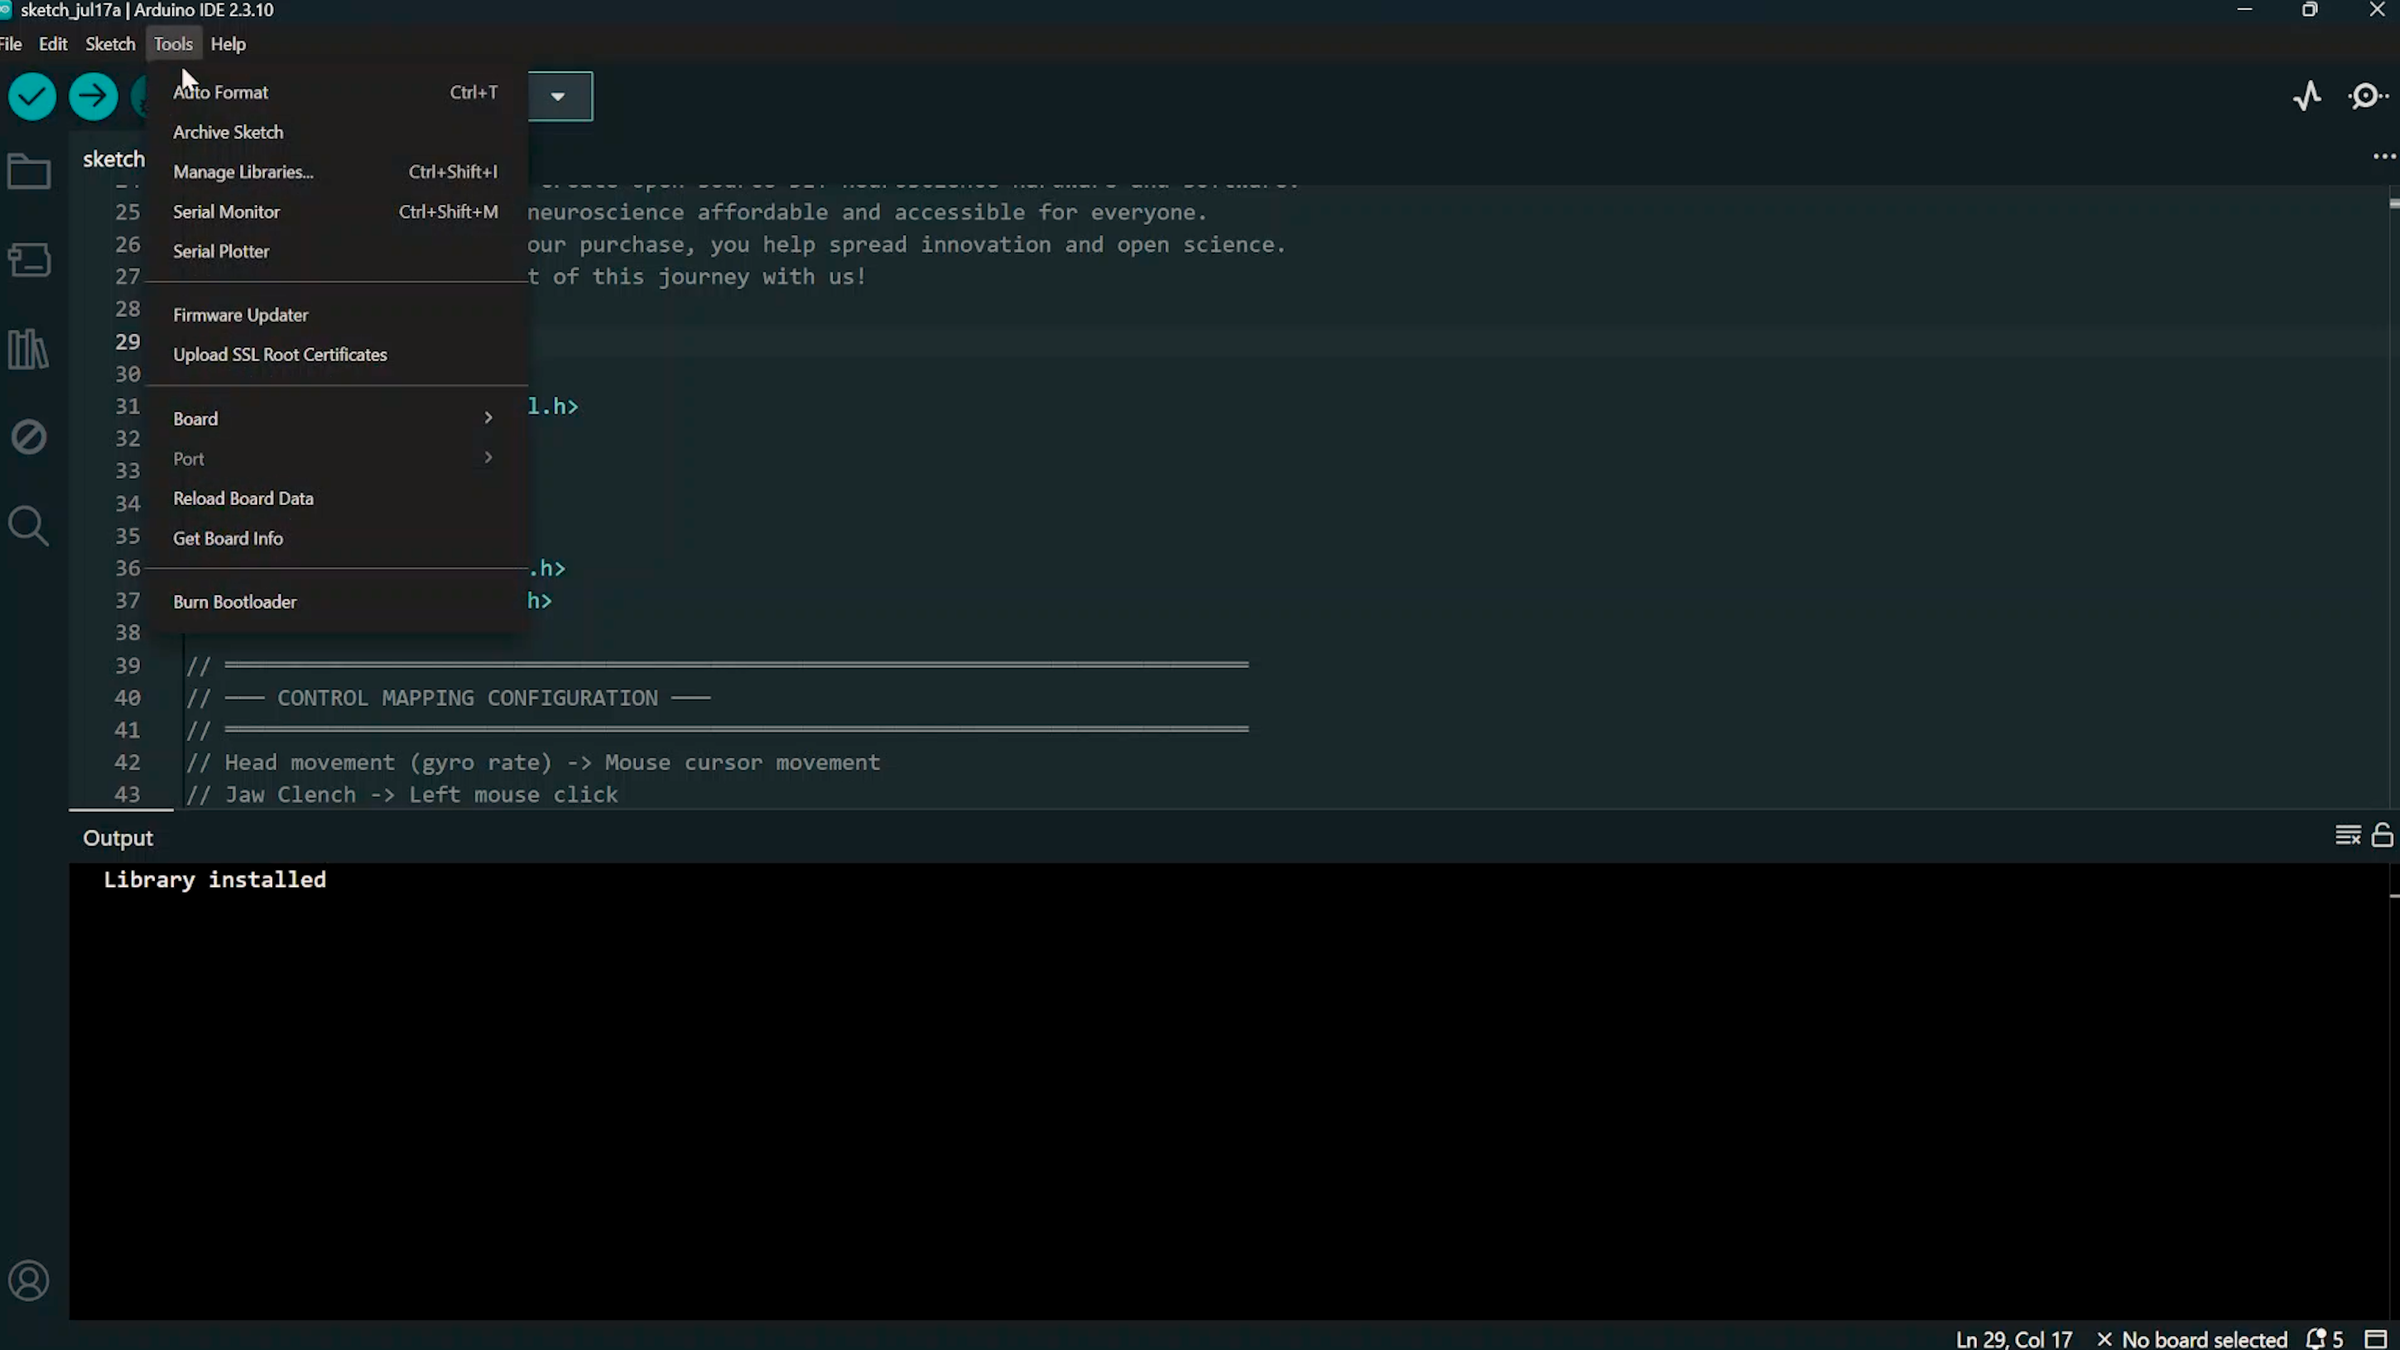This screenshot has height=1350, width=2400.
Task: Click the editor vertical scrollbar
Action: tap(2393, 495)
